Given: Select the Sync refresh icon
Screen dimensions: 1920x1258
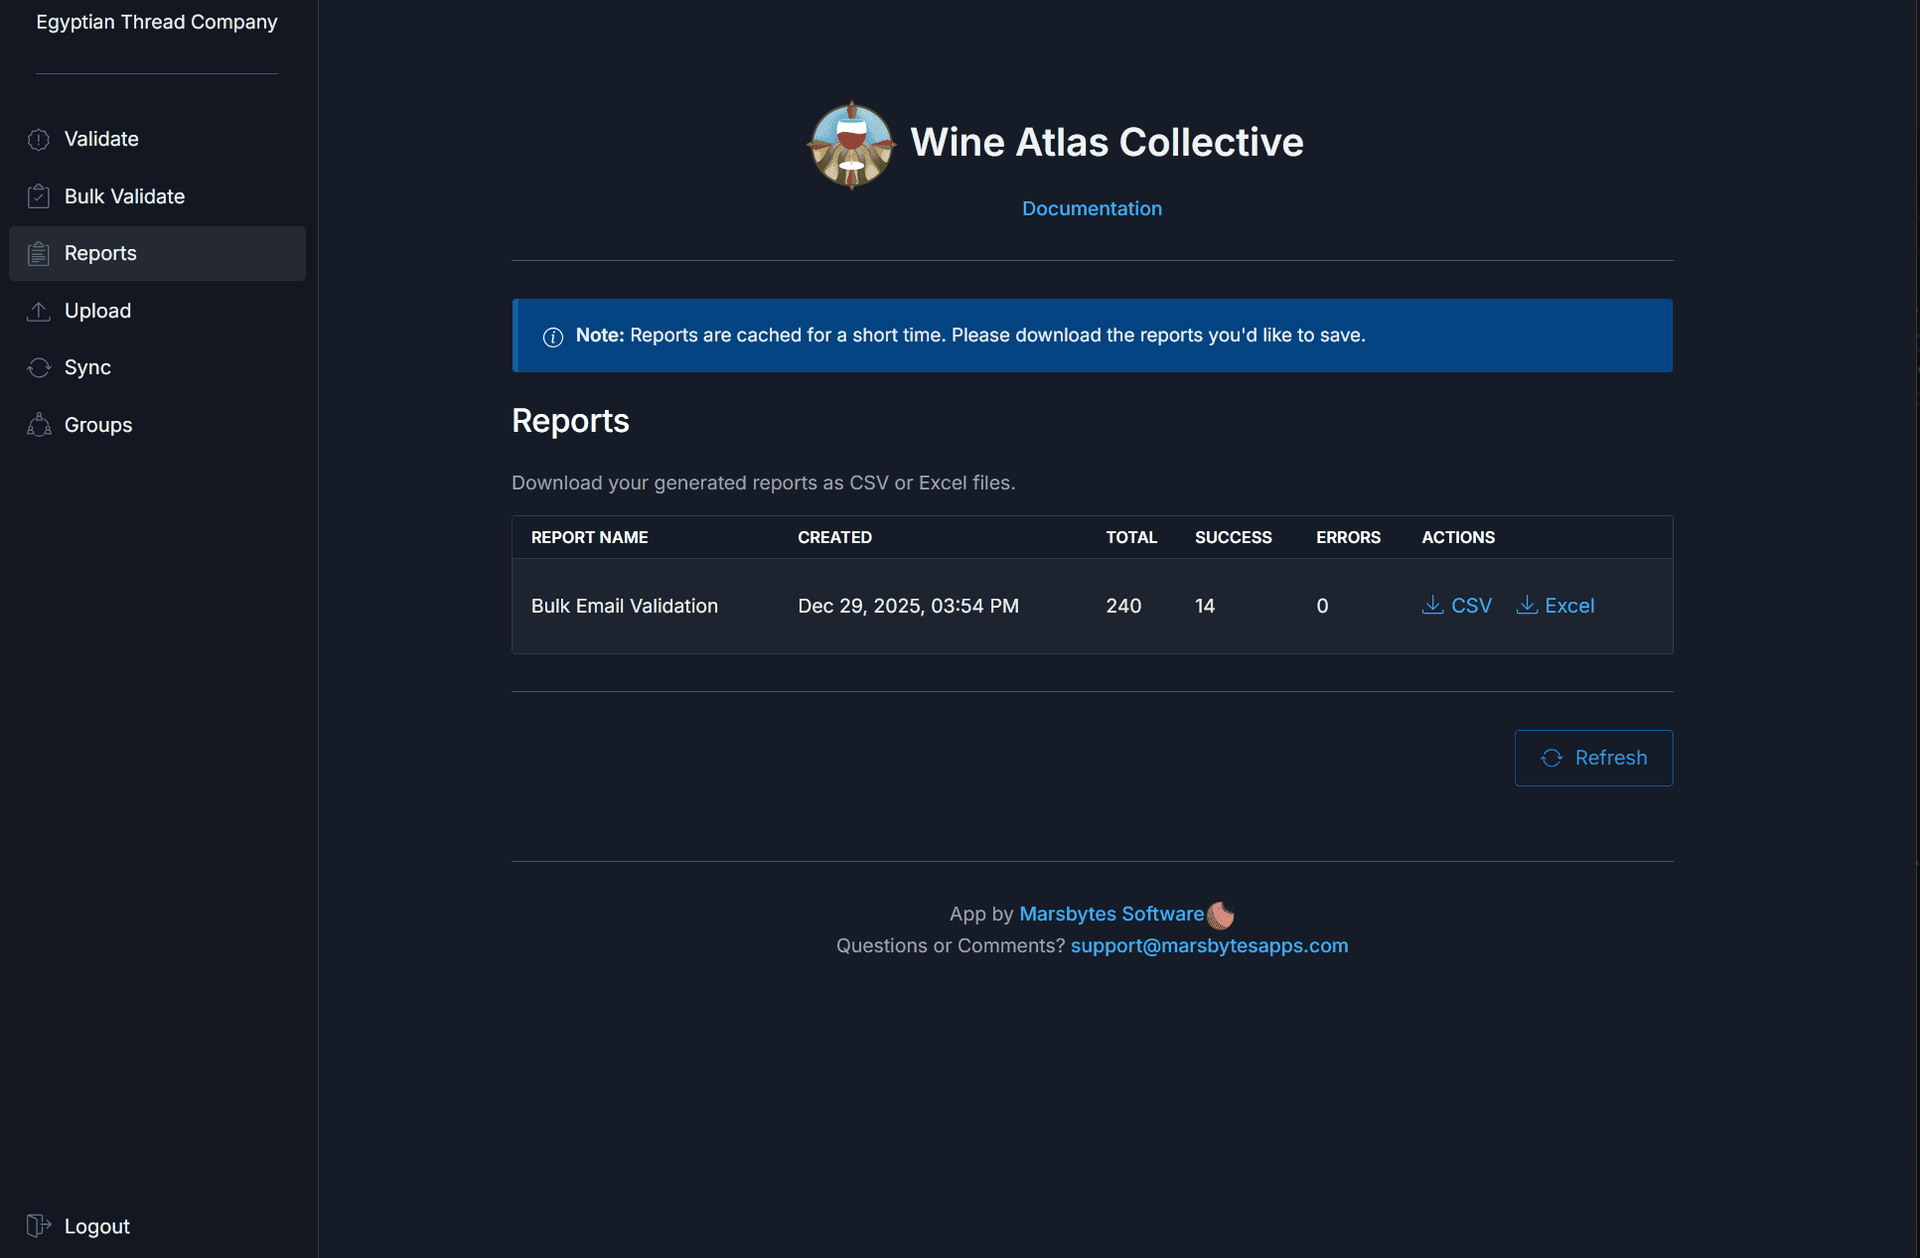Looking at the screenshot, I should click(x=38, y=367).
